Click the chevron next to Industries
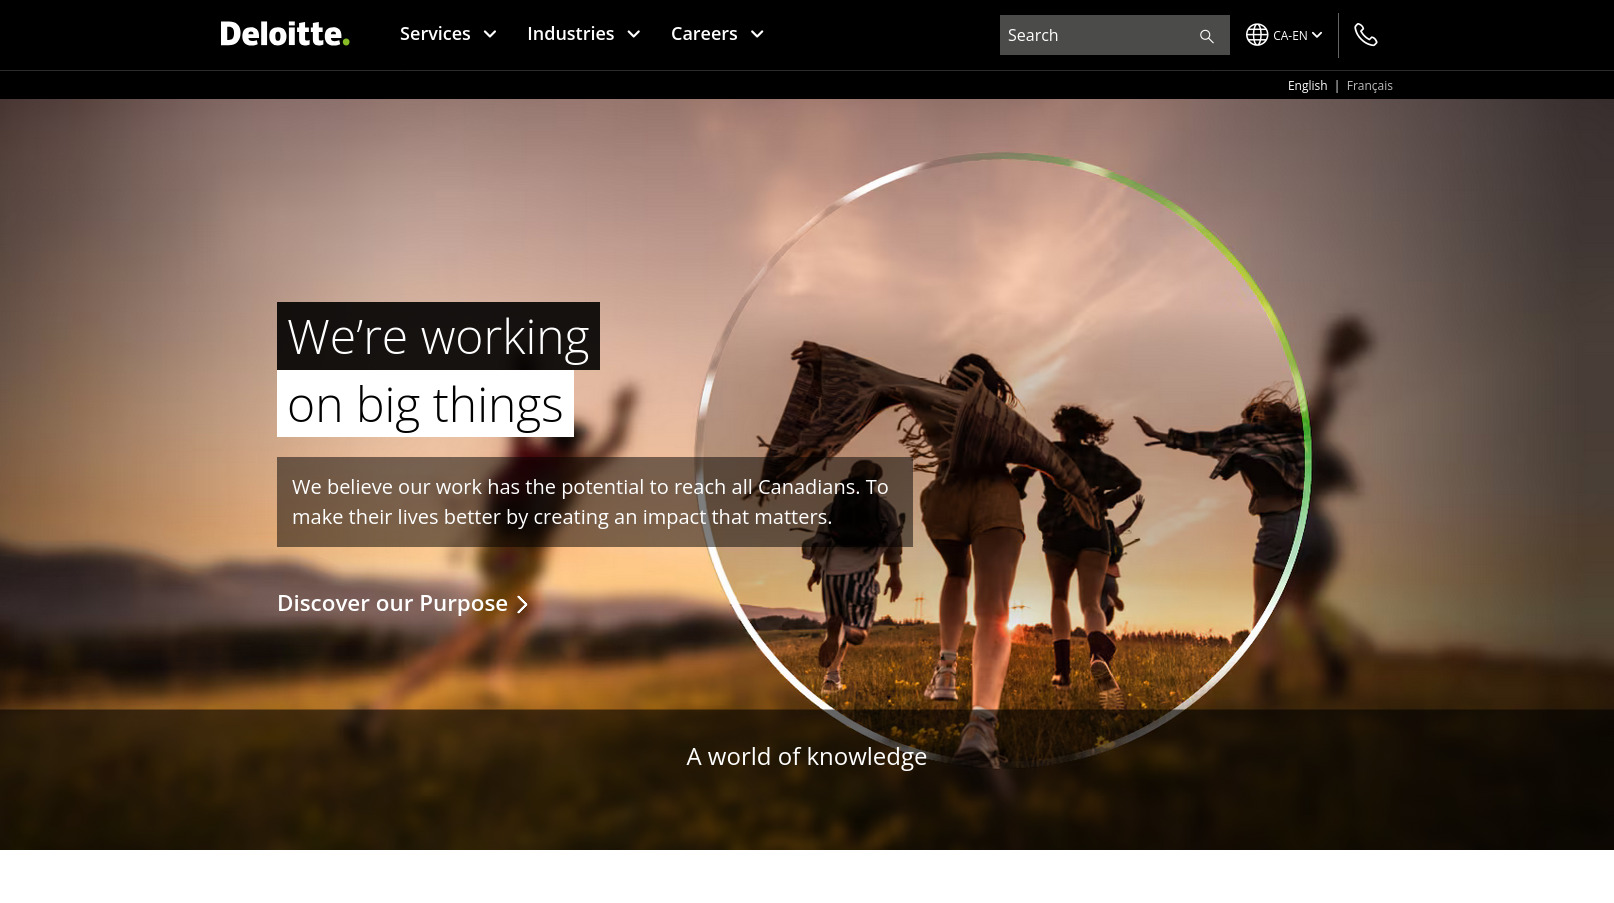 pos(633,34)
